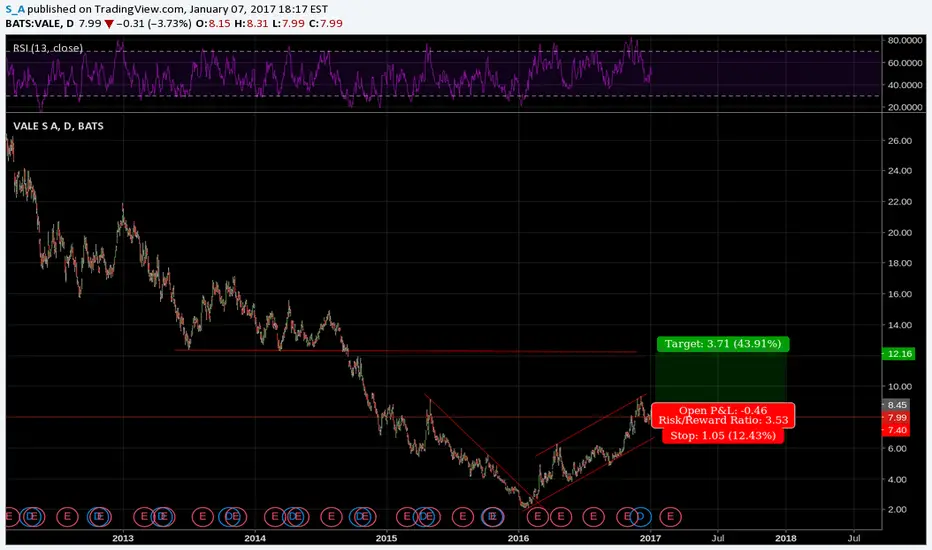Screen dimensions: 932x550
Task: Click the earnings E marker directly above the 2016 label
Action: [537, 517]
